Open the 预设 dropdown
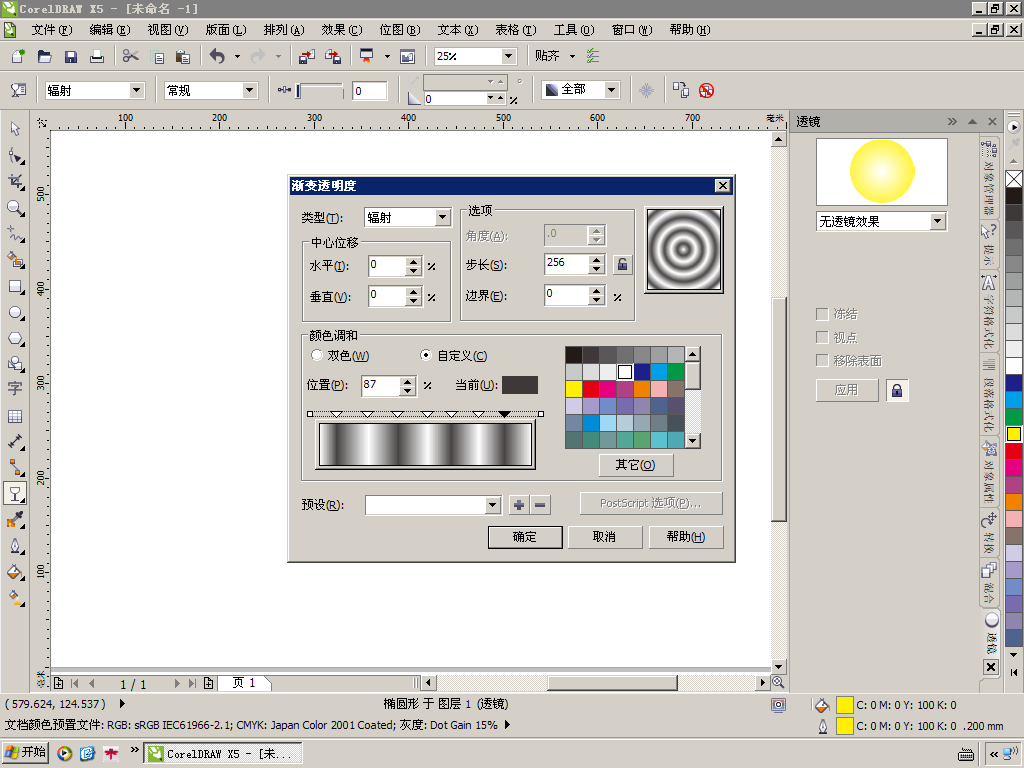The image size is (1024, 768). coord(493,505)
